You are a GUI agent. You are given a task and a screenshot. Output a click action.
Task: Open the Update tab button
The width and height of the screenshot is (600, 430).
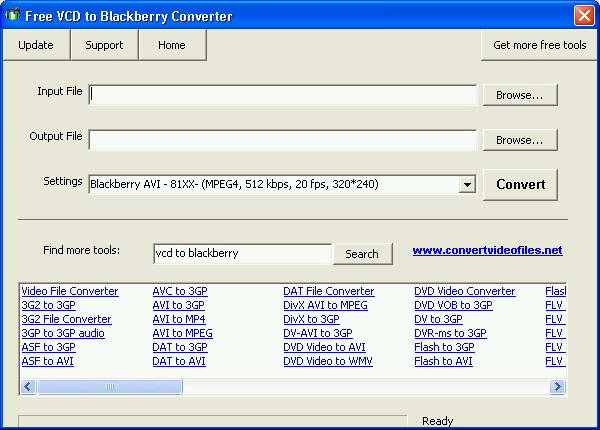36,45
